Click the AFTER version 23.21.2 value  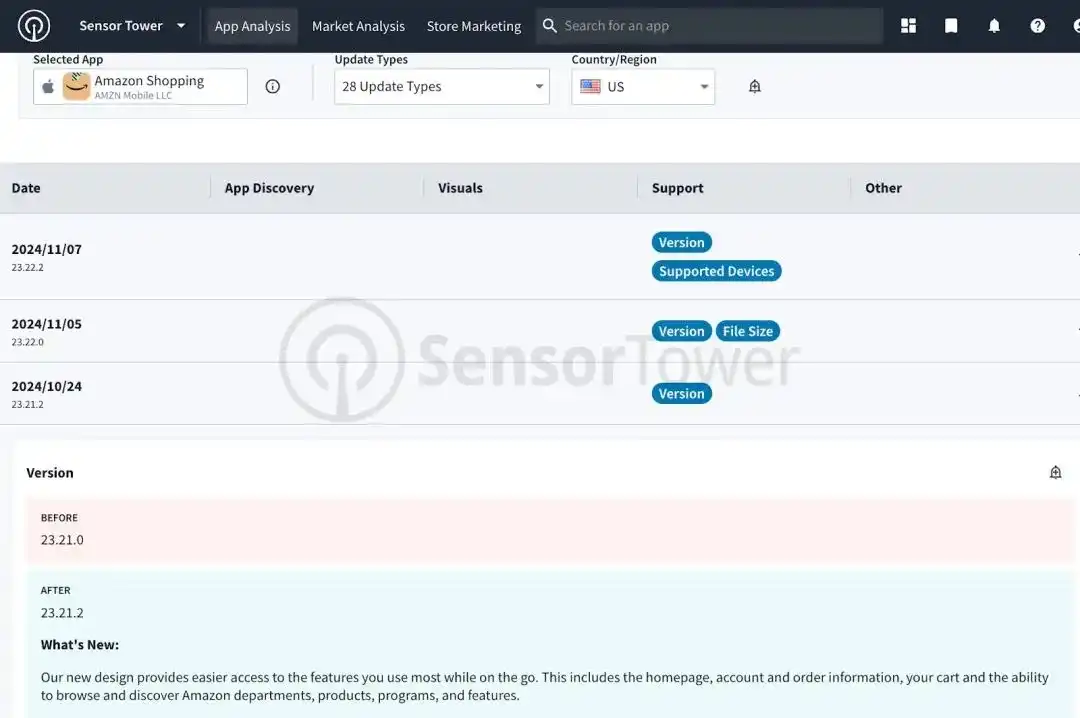(x=62, y=613)
